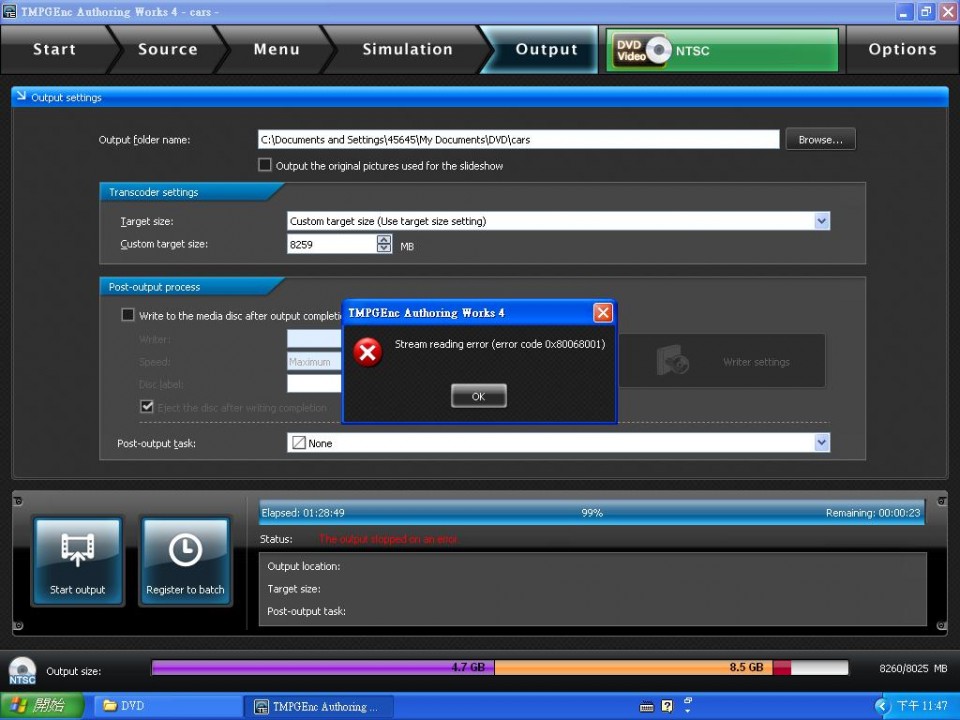Click the output progress bar at 99%
This screenshot has height=720, width=960.
pyautogui.click(x=591, y=513)
